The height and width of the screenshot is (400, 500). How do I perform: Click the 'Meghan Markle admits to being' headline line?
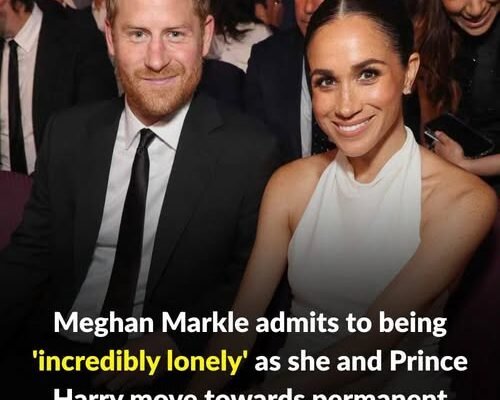tap(250, 324)
